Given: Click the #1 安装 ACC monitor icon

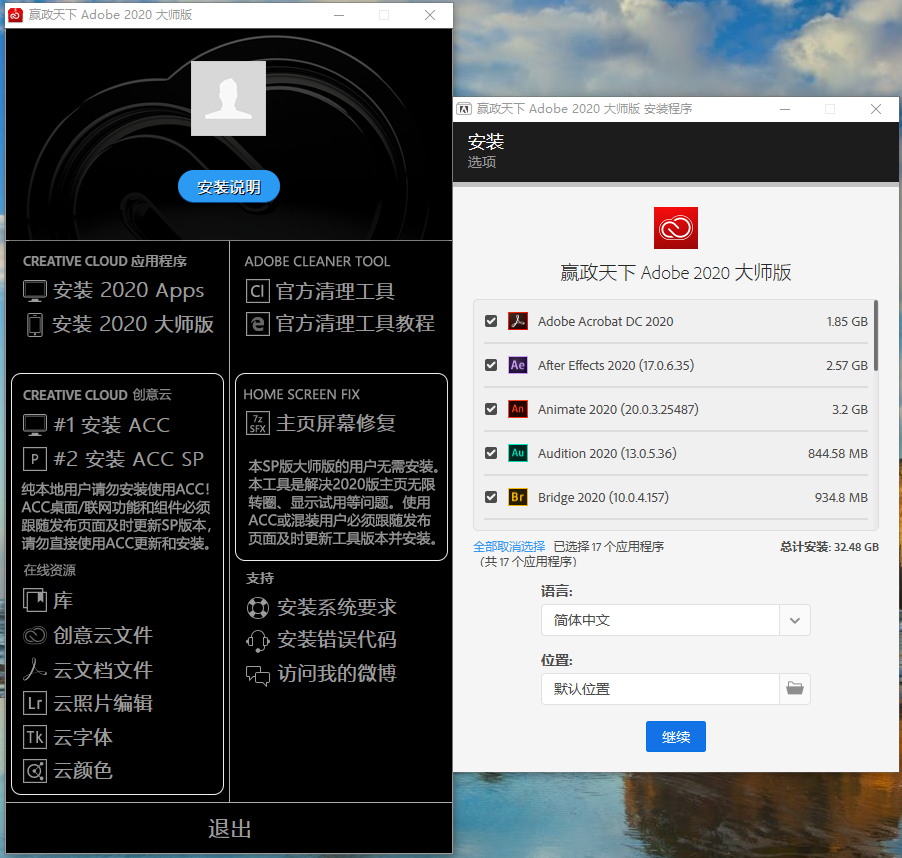Looking at the screenshot, I should 35,426.
